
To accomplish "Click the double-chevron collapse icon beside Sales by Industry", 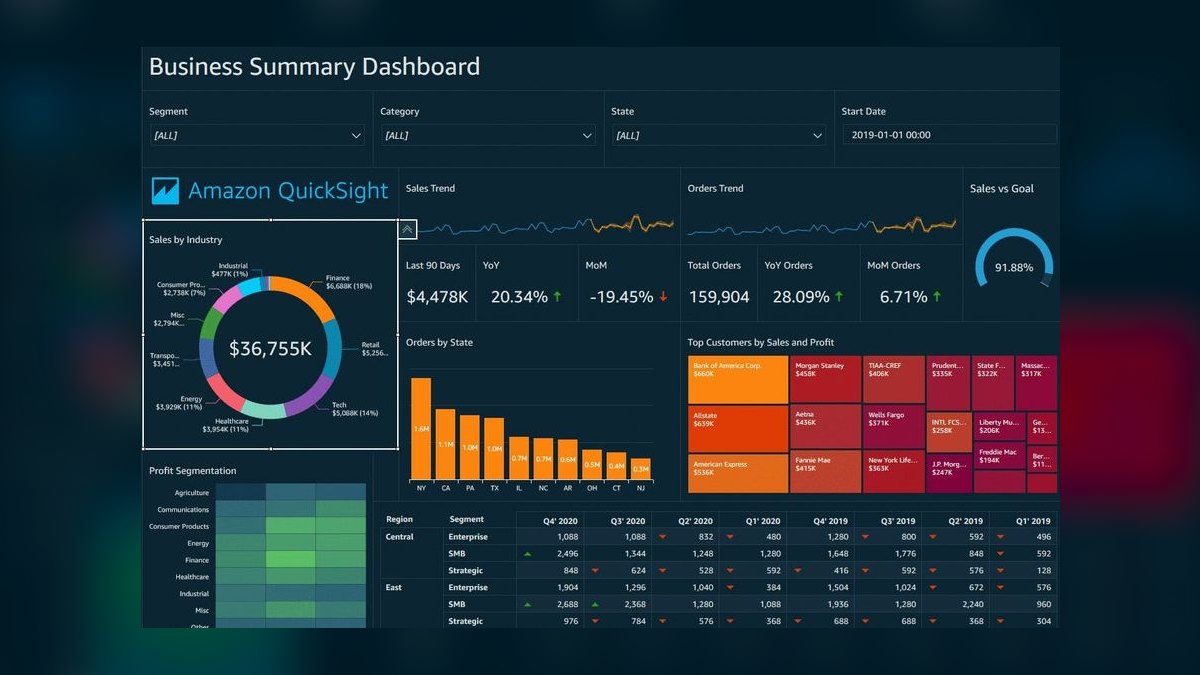I will point(407,229).
